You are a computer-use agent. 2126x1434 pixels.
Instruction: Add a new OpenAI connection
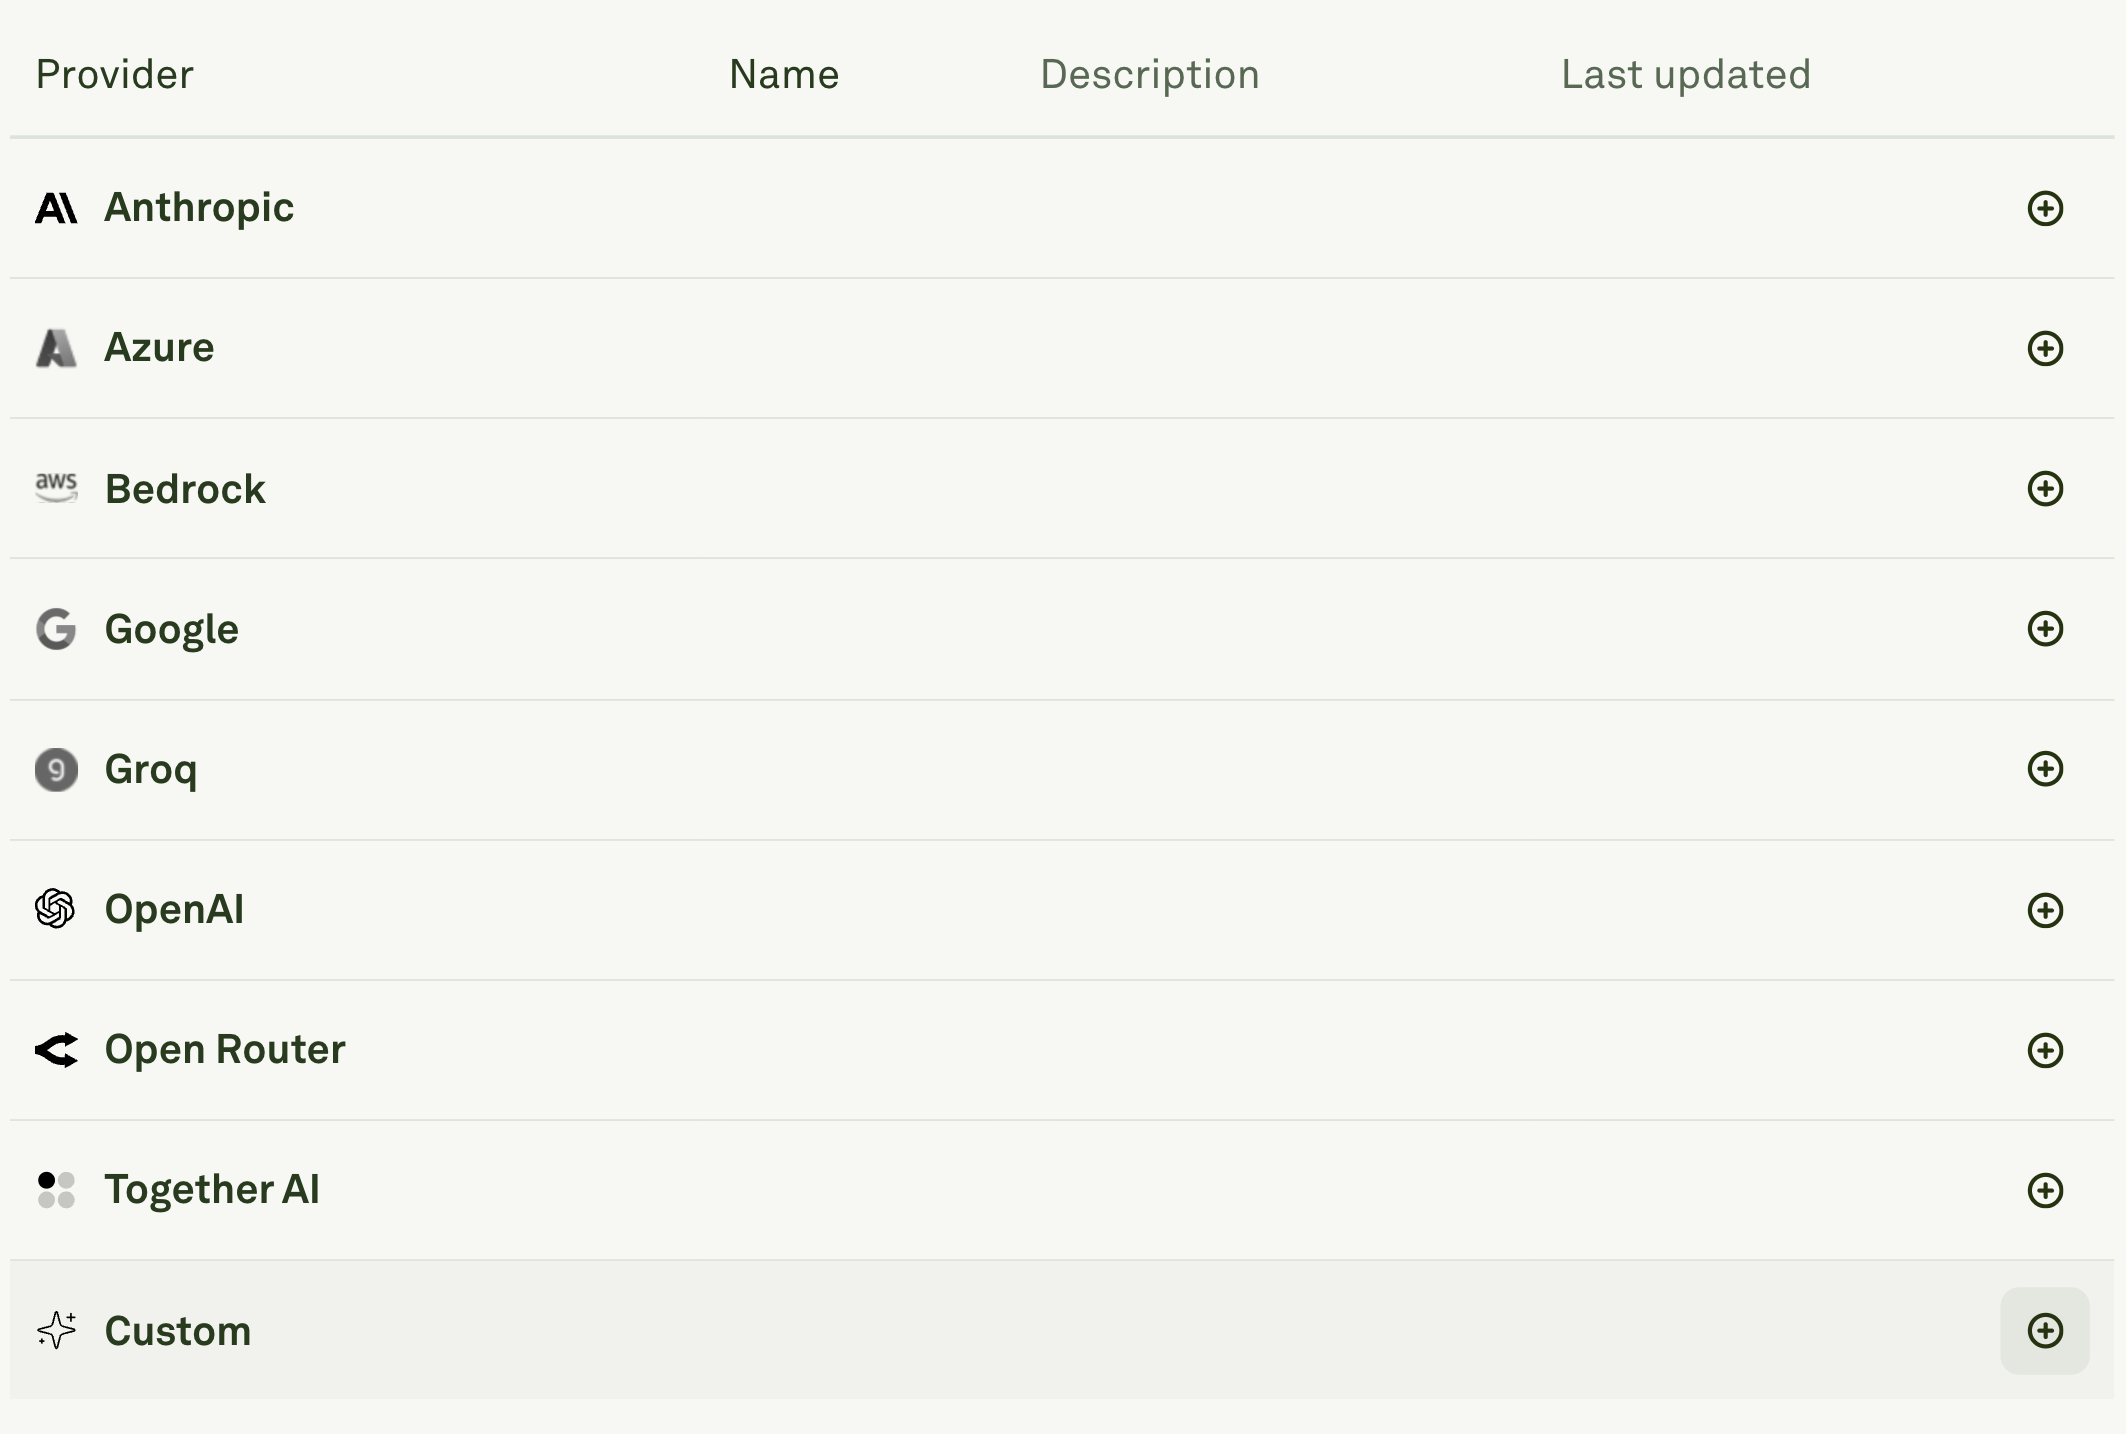pos(2047,910)
